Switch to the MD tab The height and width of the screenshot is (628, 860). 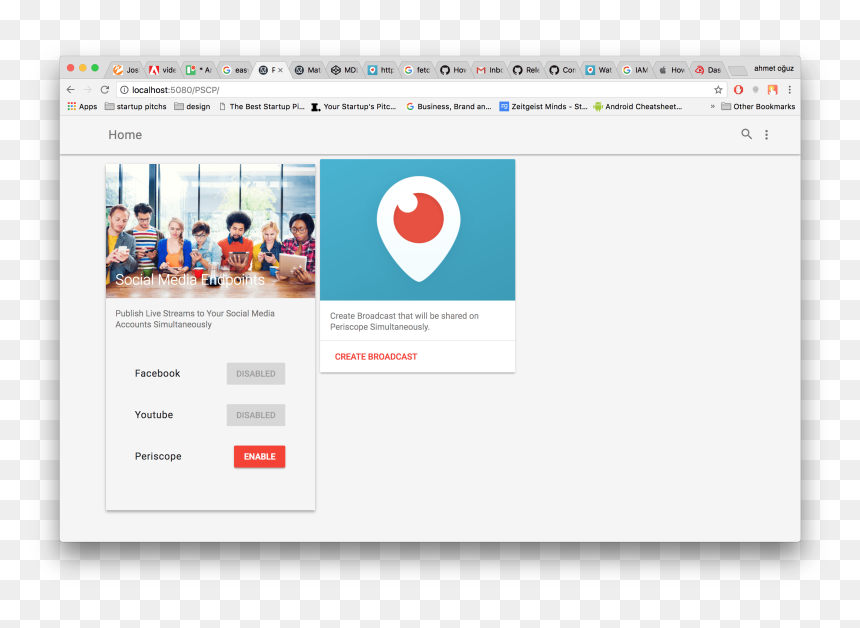click(344, 70)
